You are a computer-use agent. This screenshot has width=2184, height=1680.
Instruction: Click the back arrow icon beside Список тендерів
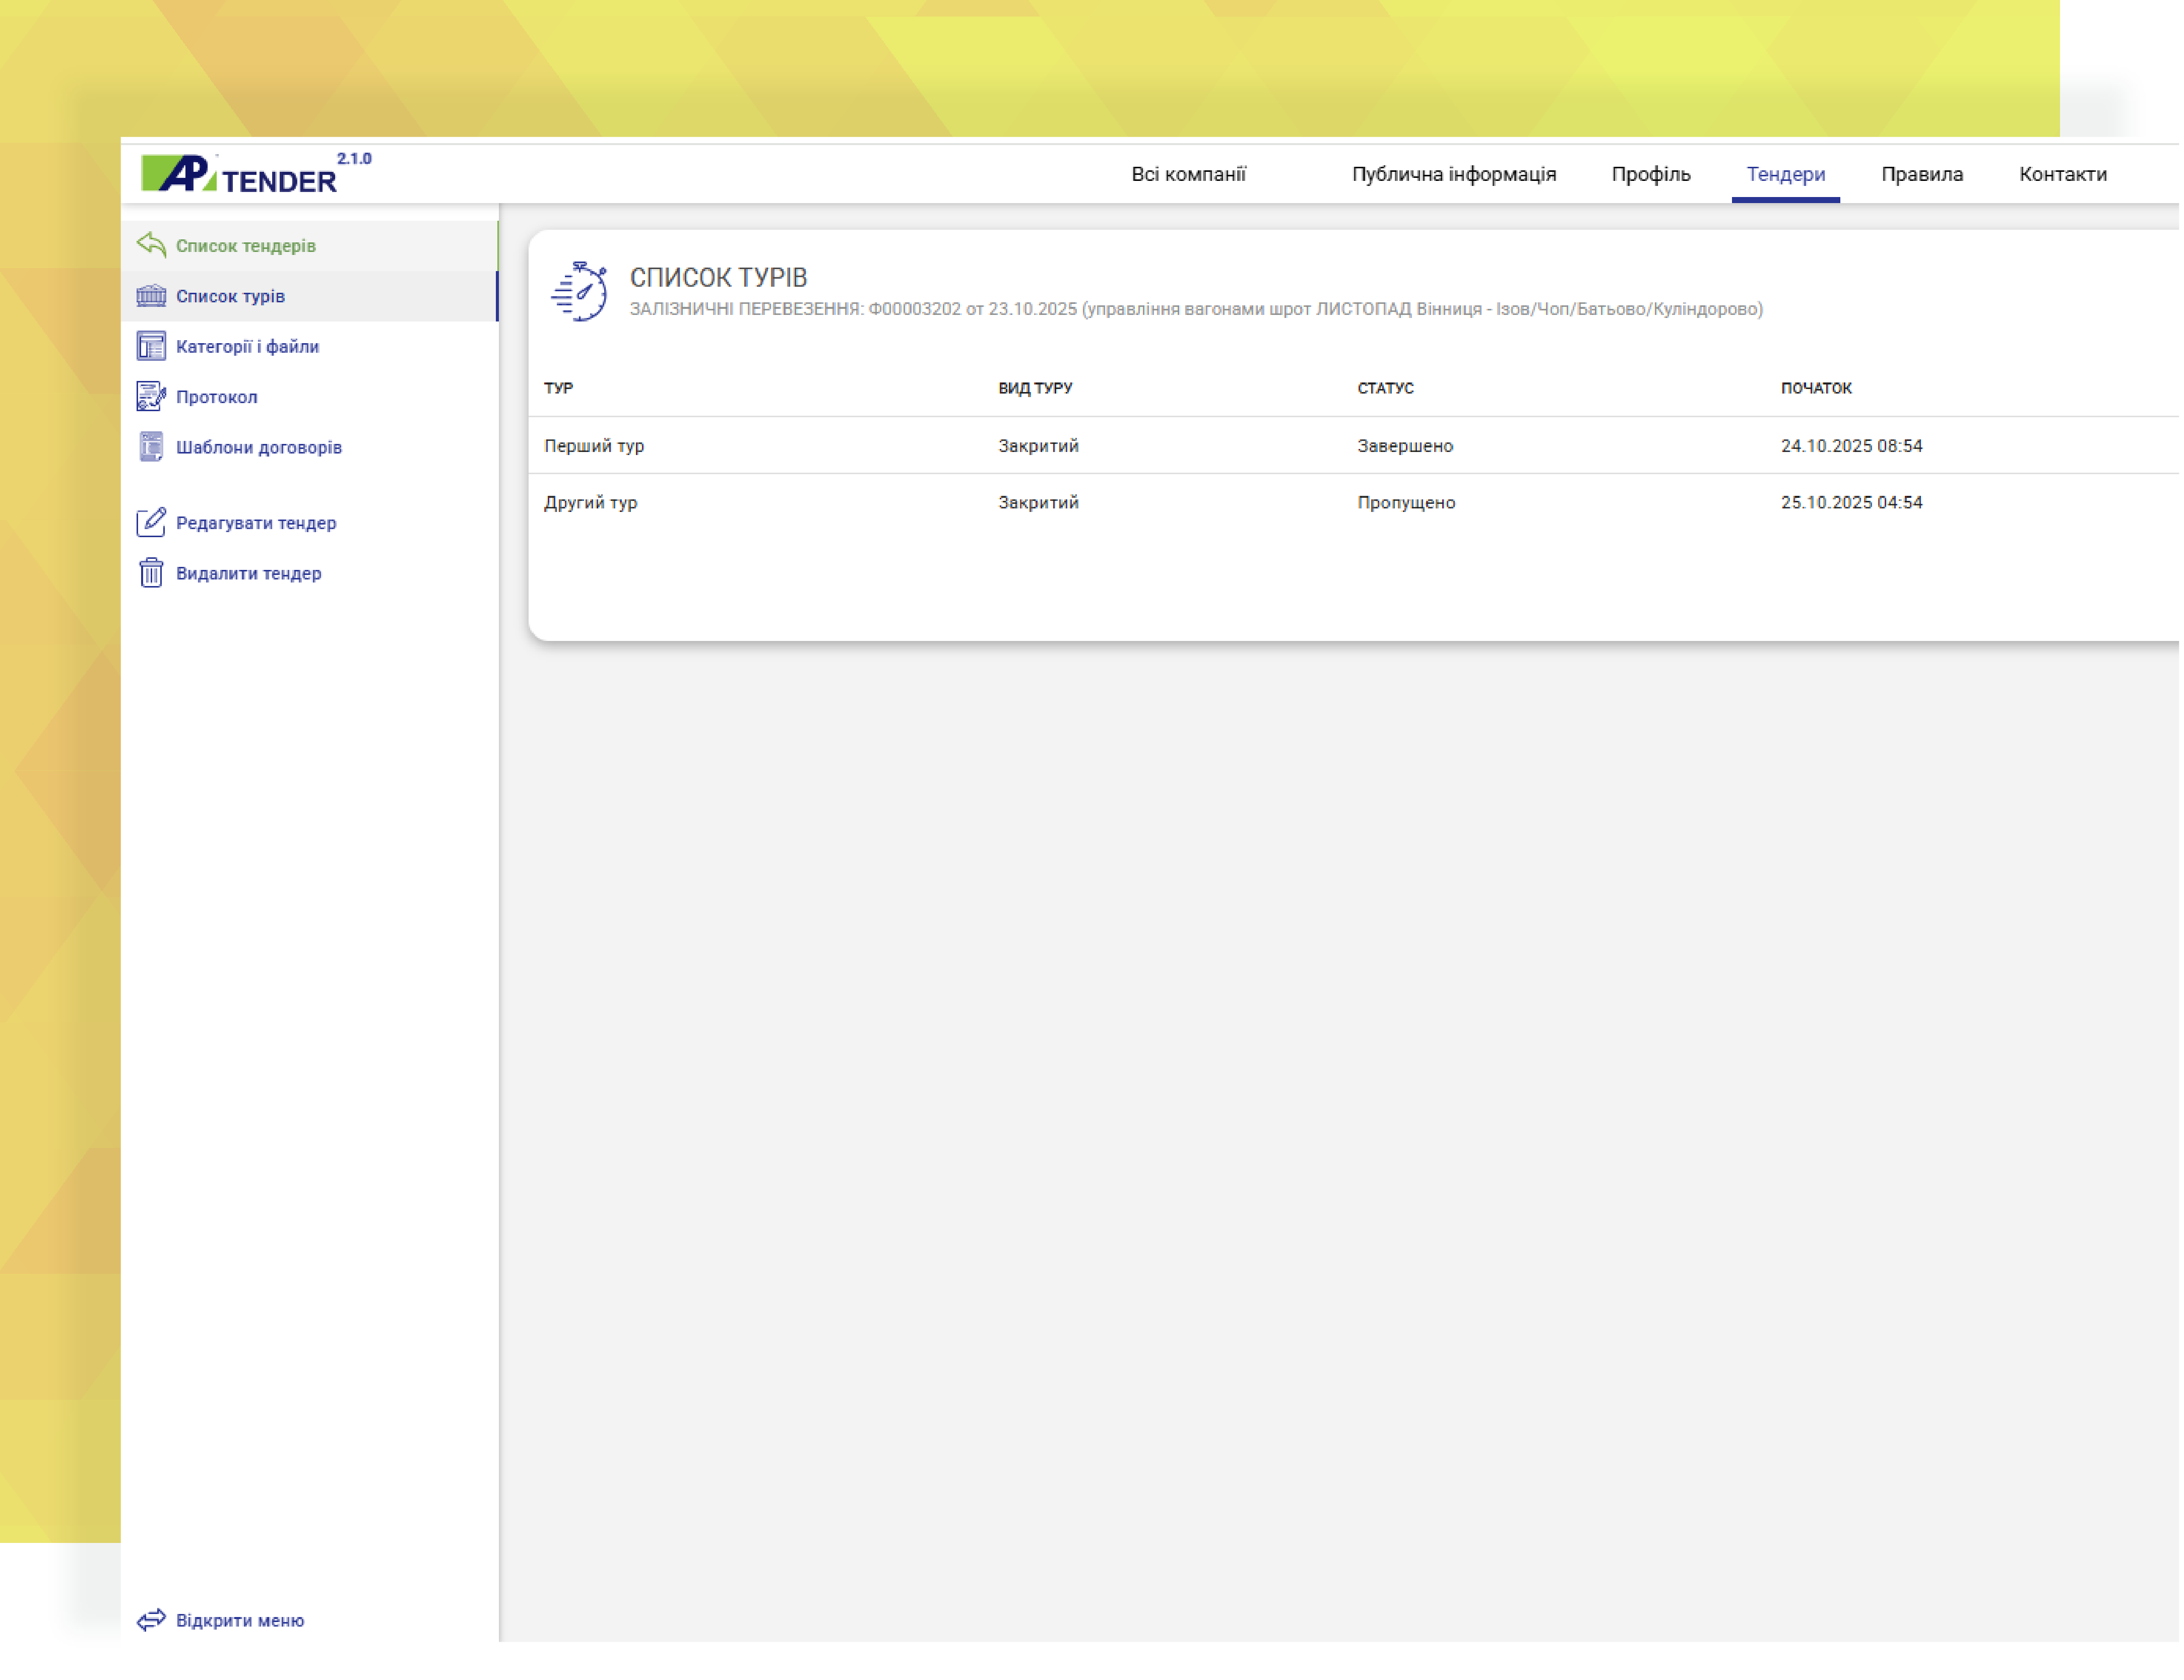pyautogui.click(x=151, y=245)
